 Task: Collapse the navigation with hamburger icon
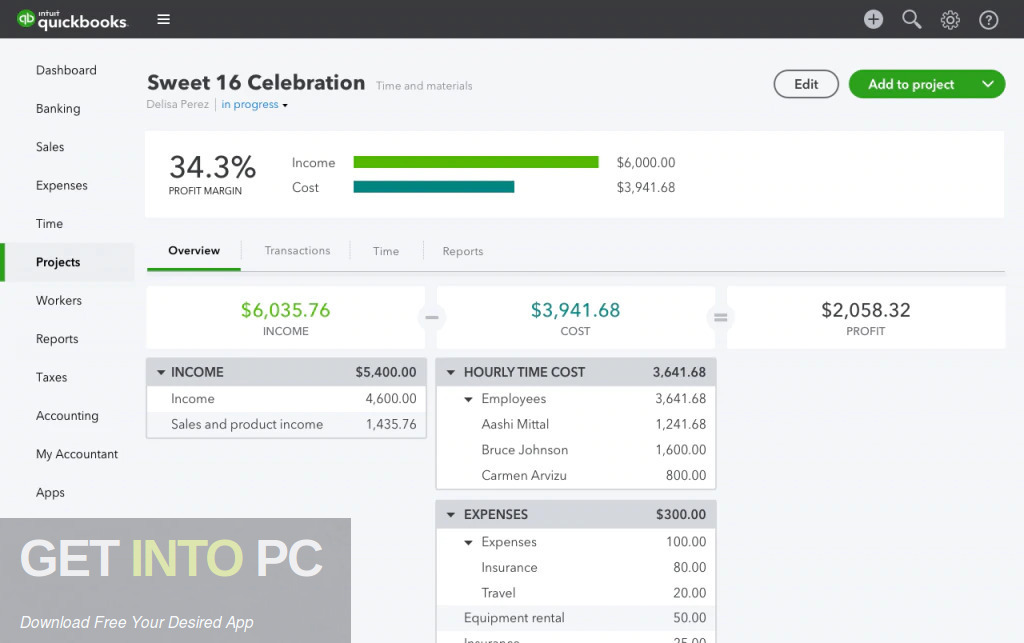coord(163,18)
